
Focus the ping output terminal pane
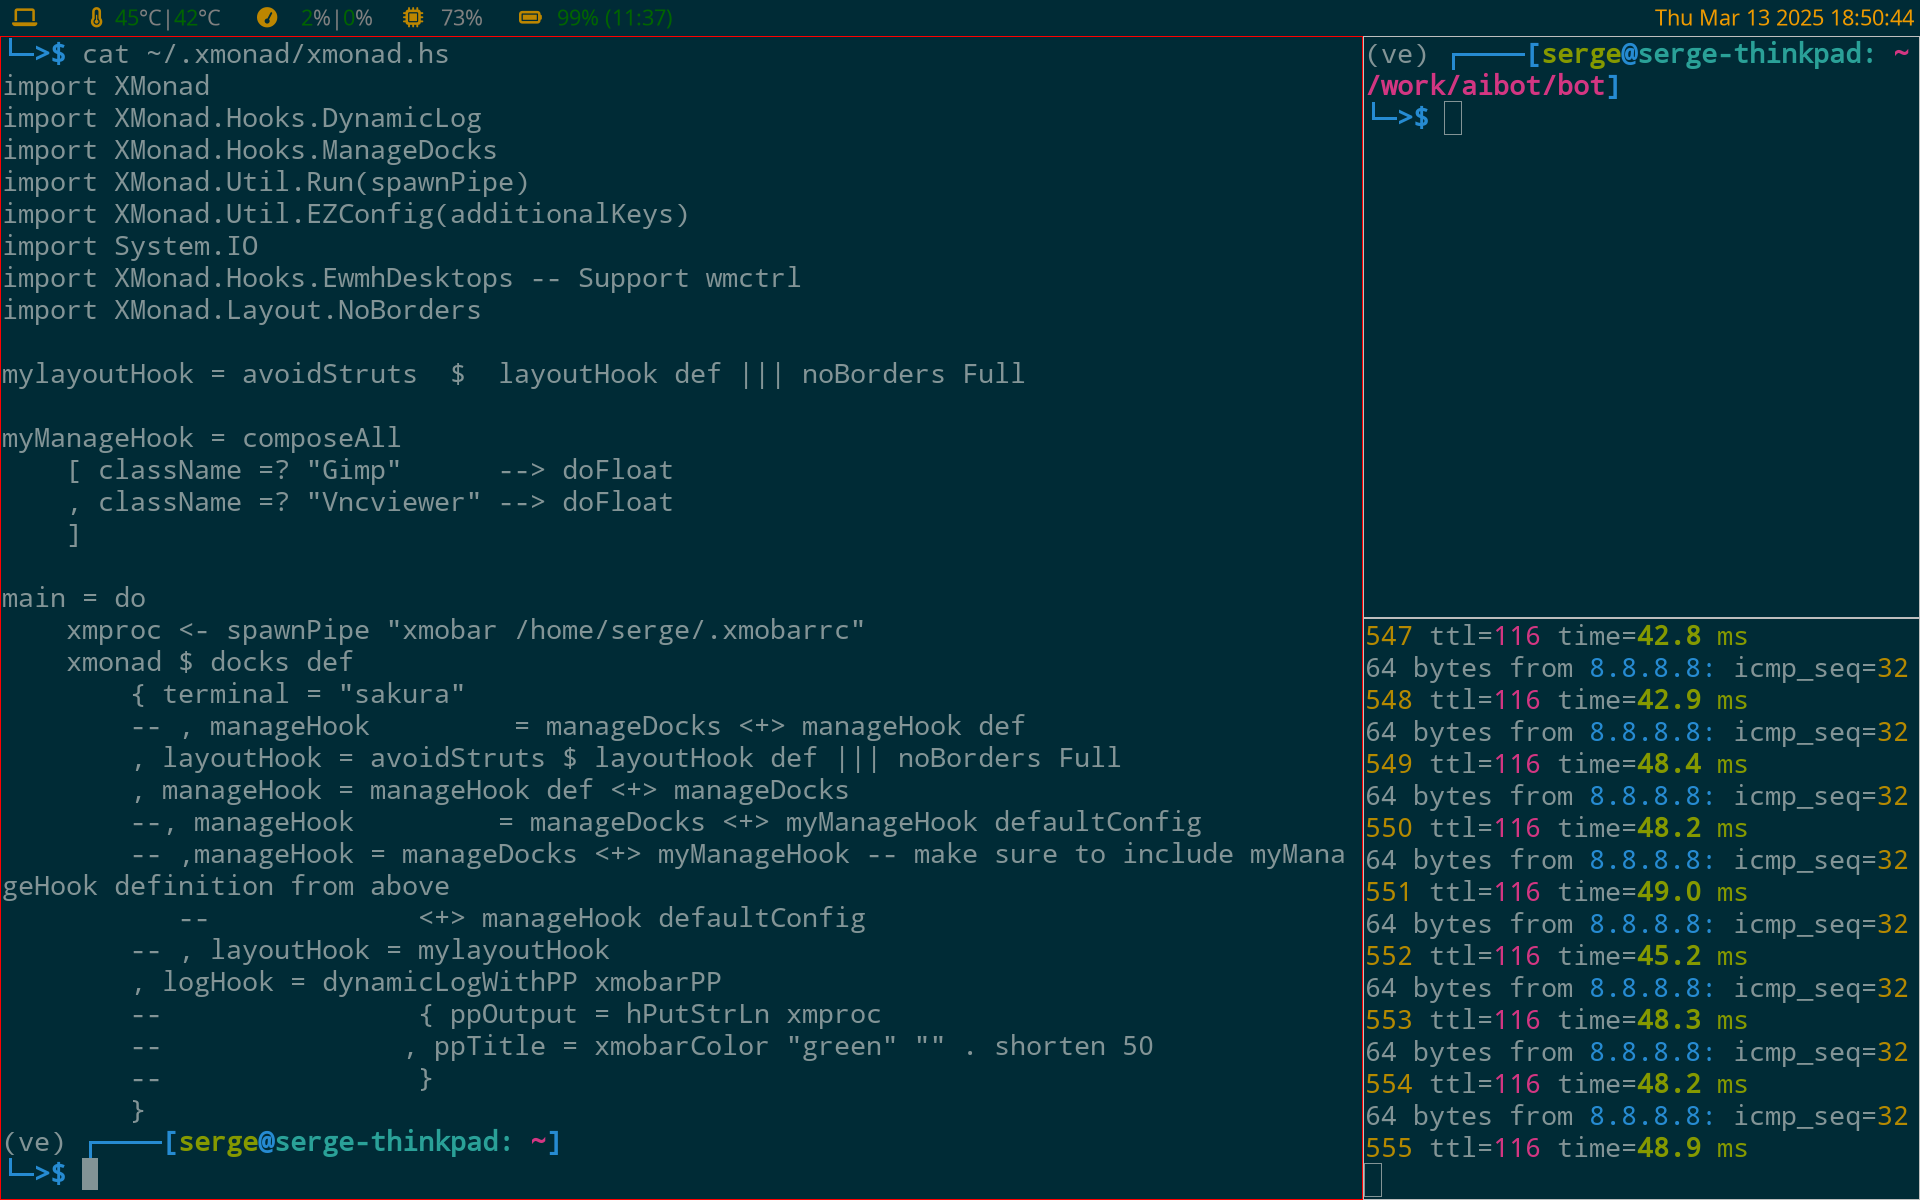click(x=1640, y=900)
